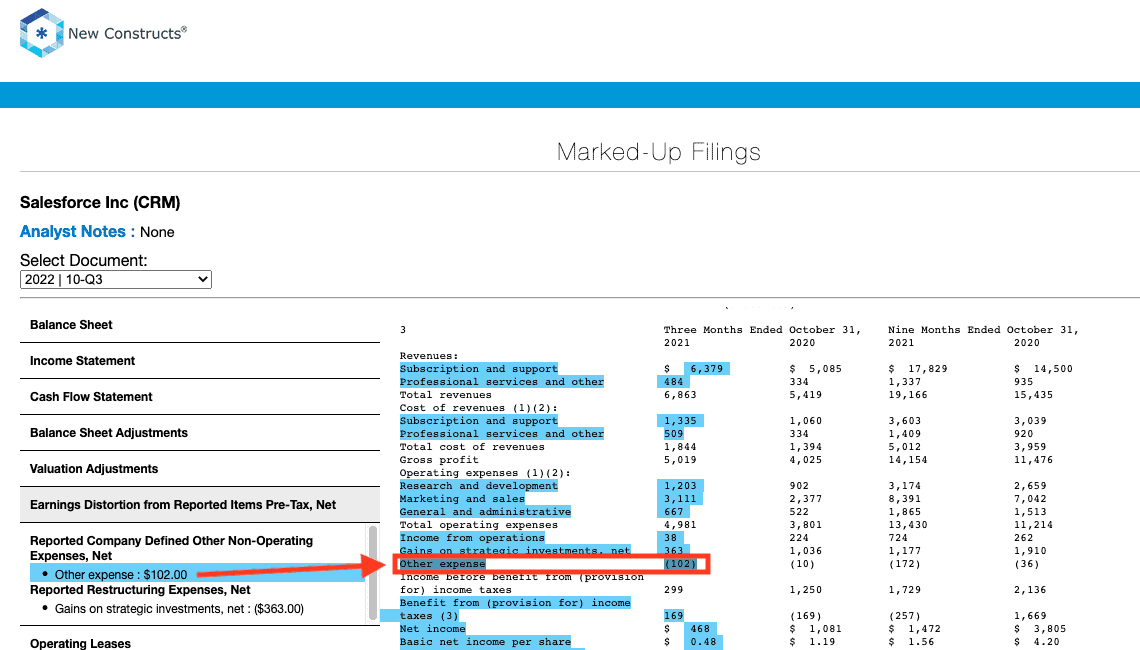This screenshot has height=650, width=1140.
Task: Click the New Constructs brand name text
Action: pos(127,33)
